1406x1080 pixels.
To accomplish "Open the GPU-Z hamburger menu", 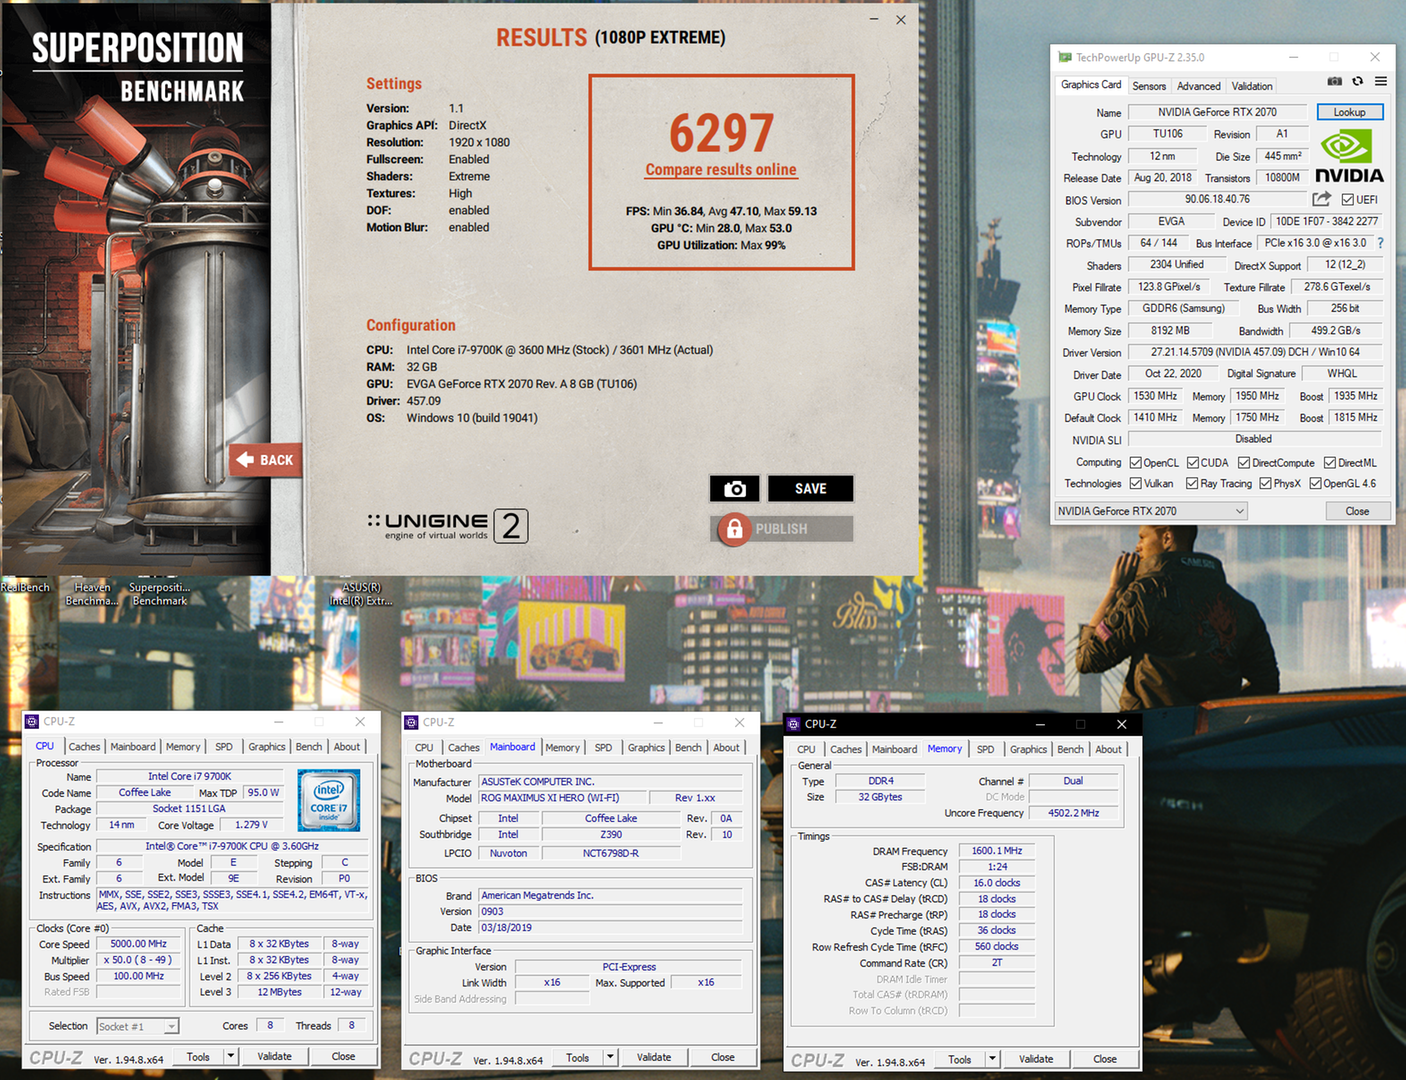I will tap(1380, 81).
